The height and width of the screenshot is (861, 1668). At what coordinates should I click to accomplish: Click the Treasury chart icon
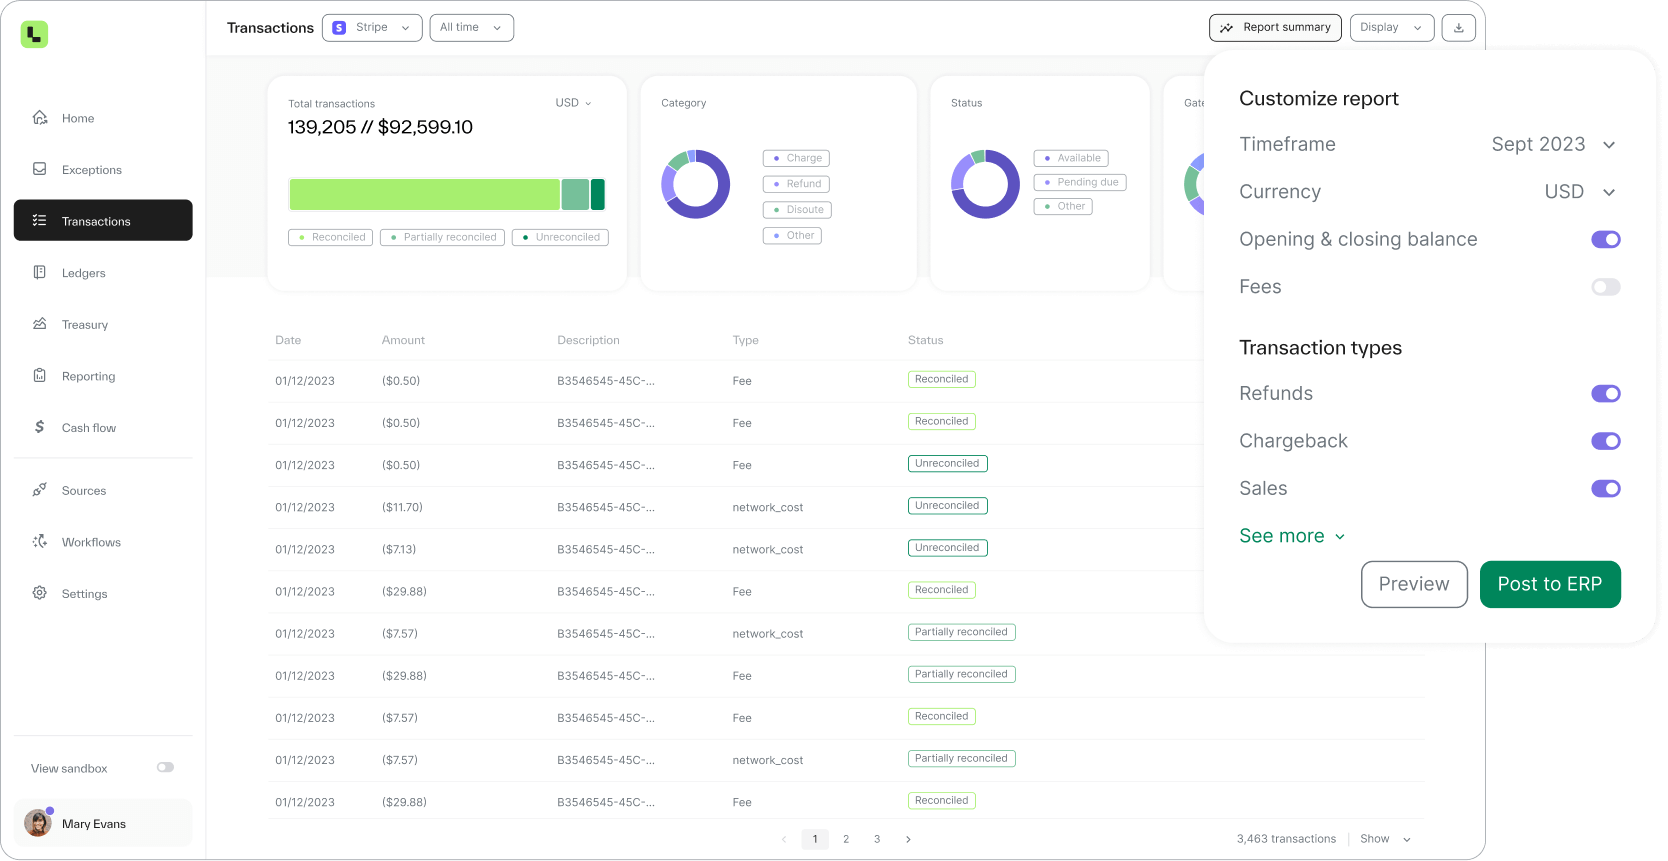[x=40, y=324]
